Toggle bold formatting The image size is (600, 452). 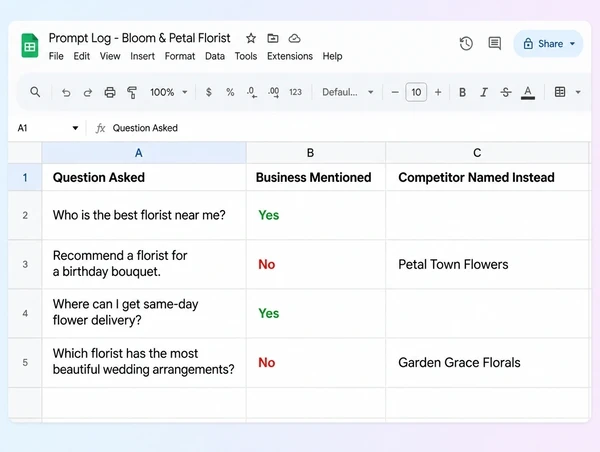pyautogui.click(x=462, y=92)
